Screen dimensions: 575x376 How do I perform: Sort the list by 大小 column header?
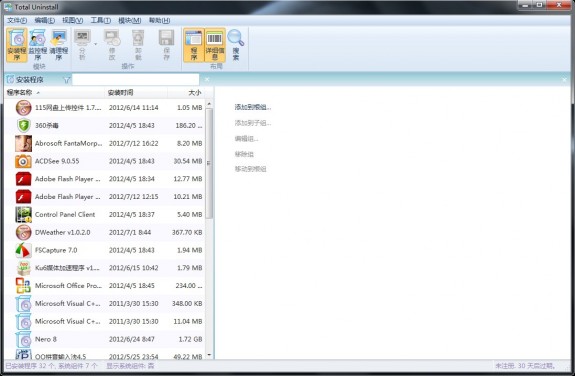(x=186, y=92)
